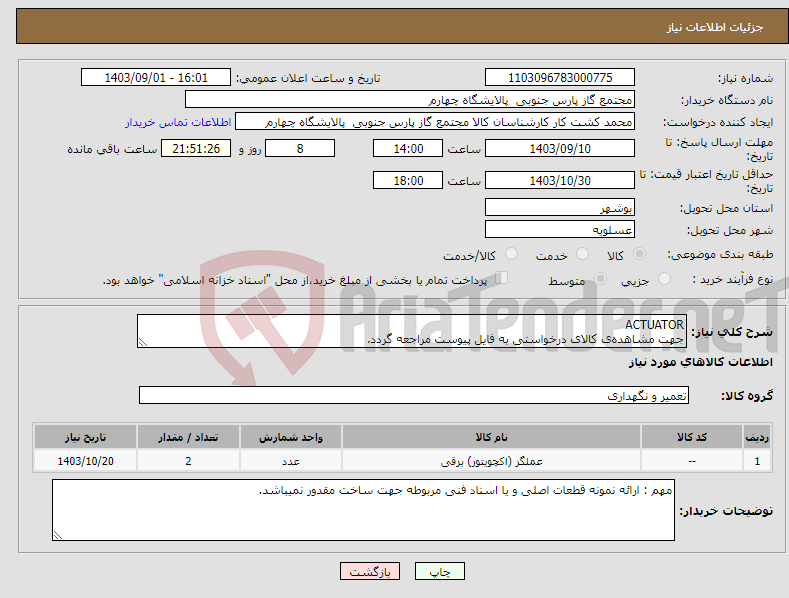This screenshot has width=789, height=598.
Task: Click the جزئیات اطلاعات نیاز page header
Action: 715,27
